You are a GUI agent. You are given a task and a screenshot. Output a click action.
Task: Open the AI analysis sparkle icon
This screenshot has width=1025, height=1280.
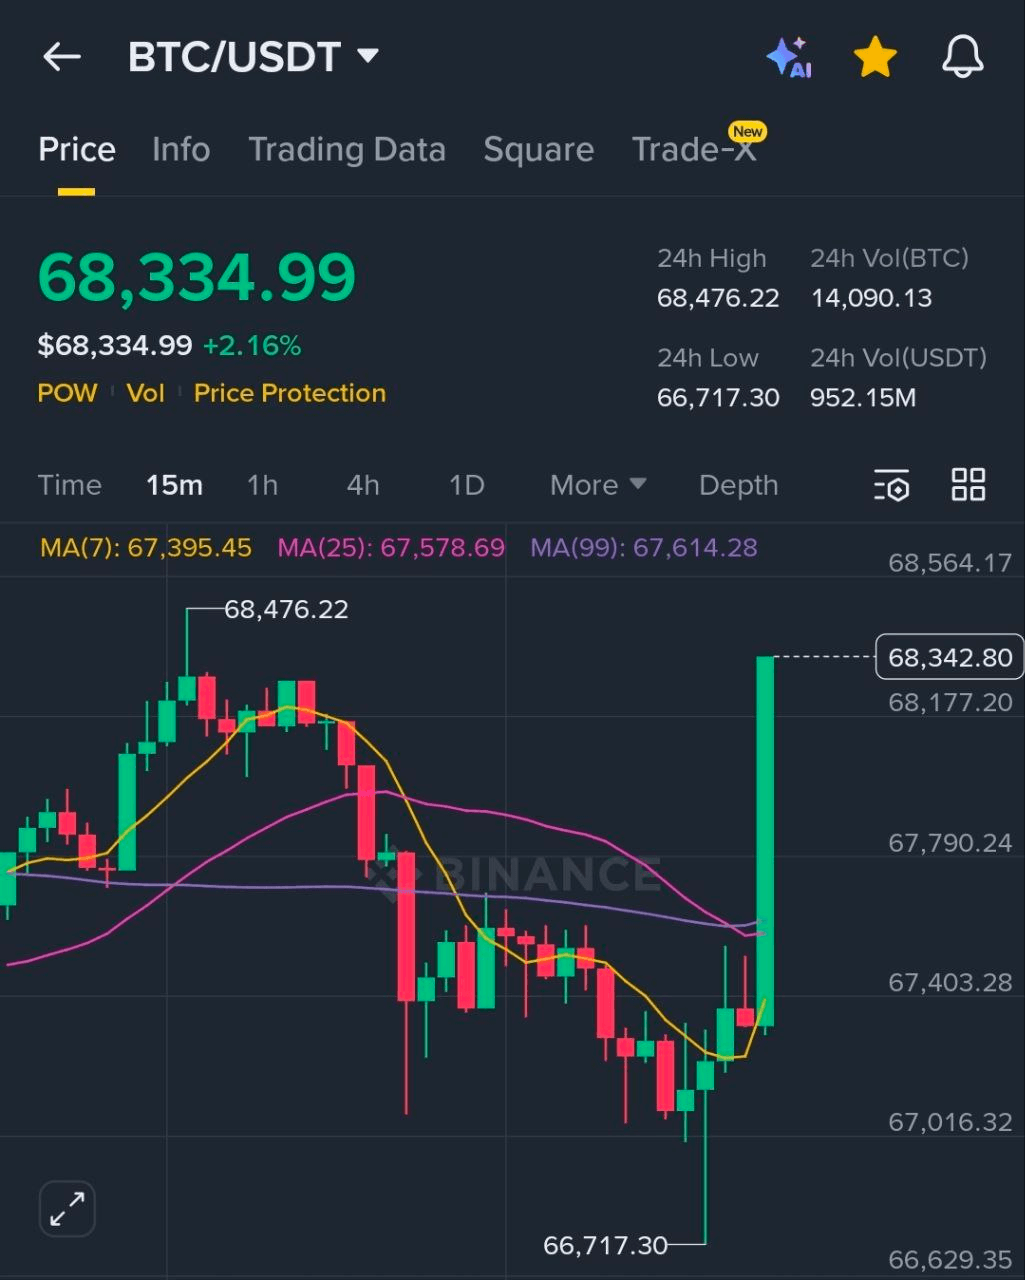point(789,57)
